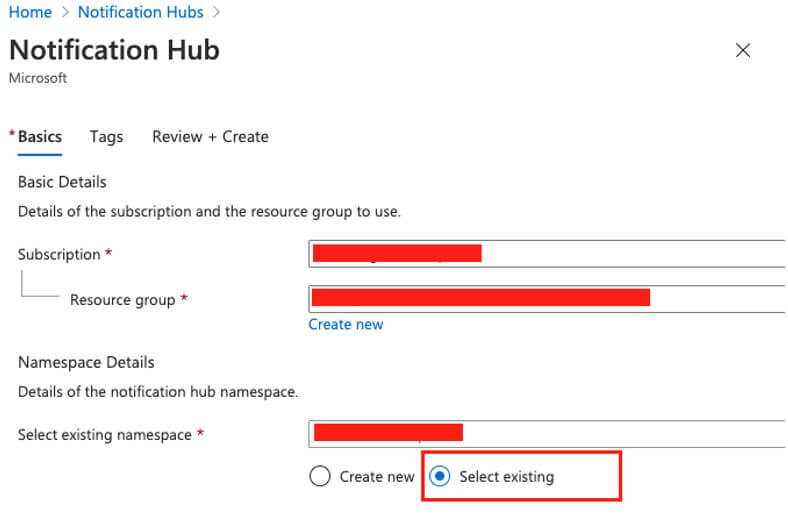The image size is (788, 515).
Task: Click the Notification Hub page title
Action: 113,50
